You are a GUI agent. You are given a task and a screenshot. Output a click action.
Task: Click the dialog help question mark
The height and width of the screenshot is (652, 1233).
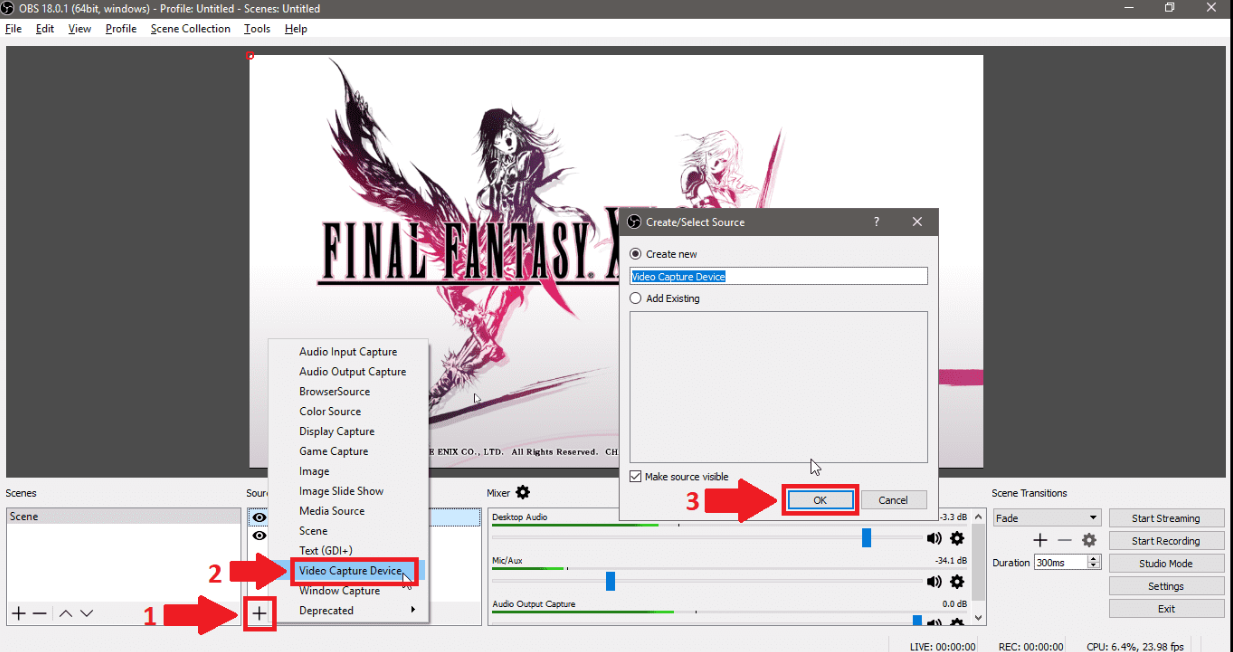tap(877, 222)
